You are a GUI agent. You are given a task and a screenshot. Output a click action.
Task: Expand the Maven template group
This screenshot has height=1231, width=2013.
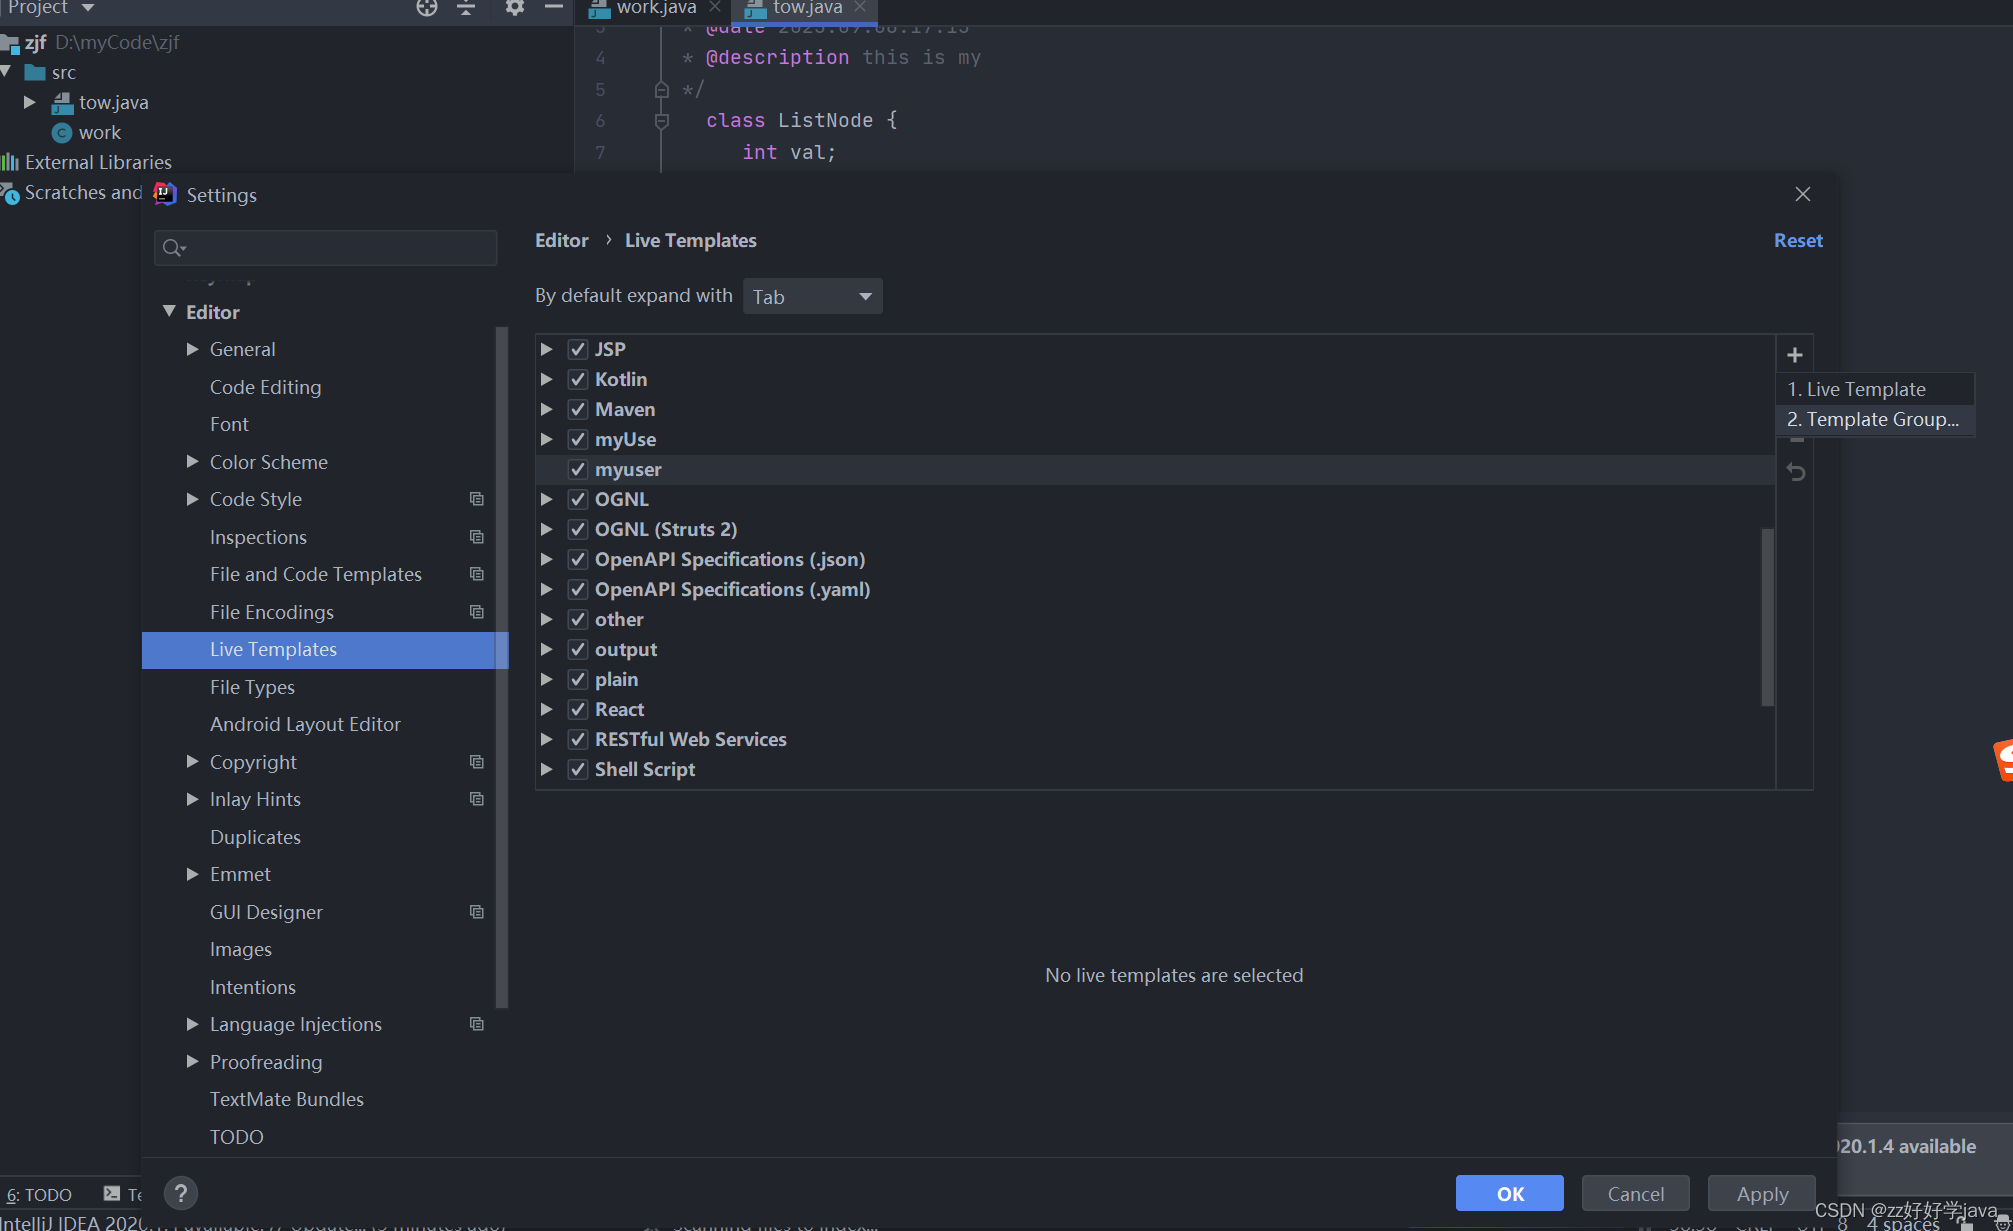click(x=547, y=409)
